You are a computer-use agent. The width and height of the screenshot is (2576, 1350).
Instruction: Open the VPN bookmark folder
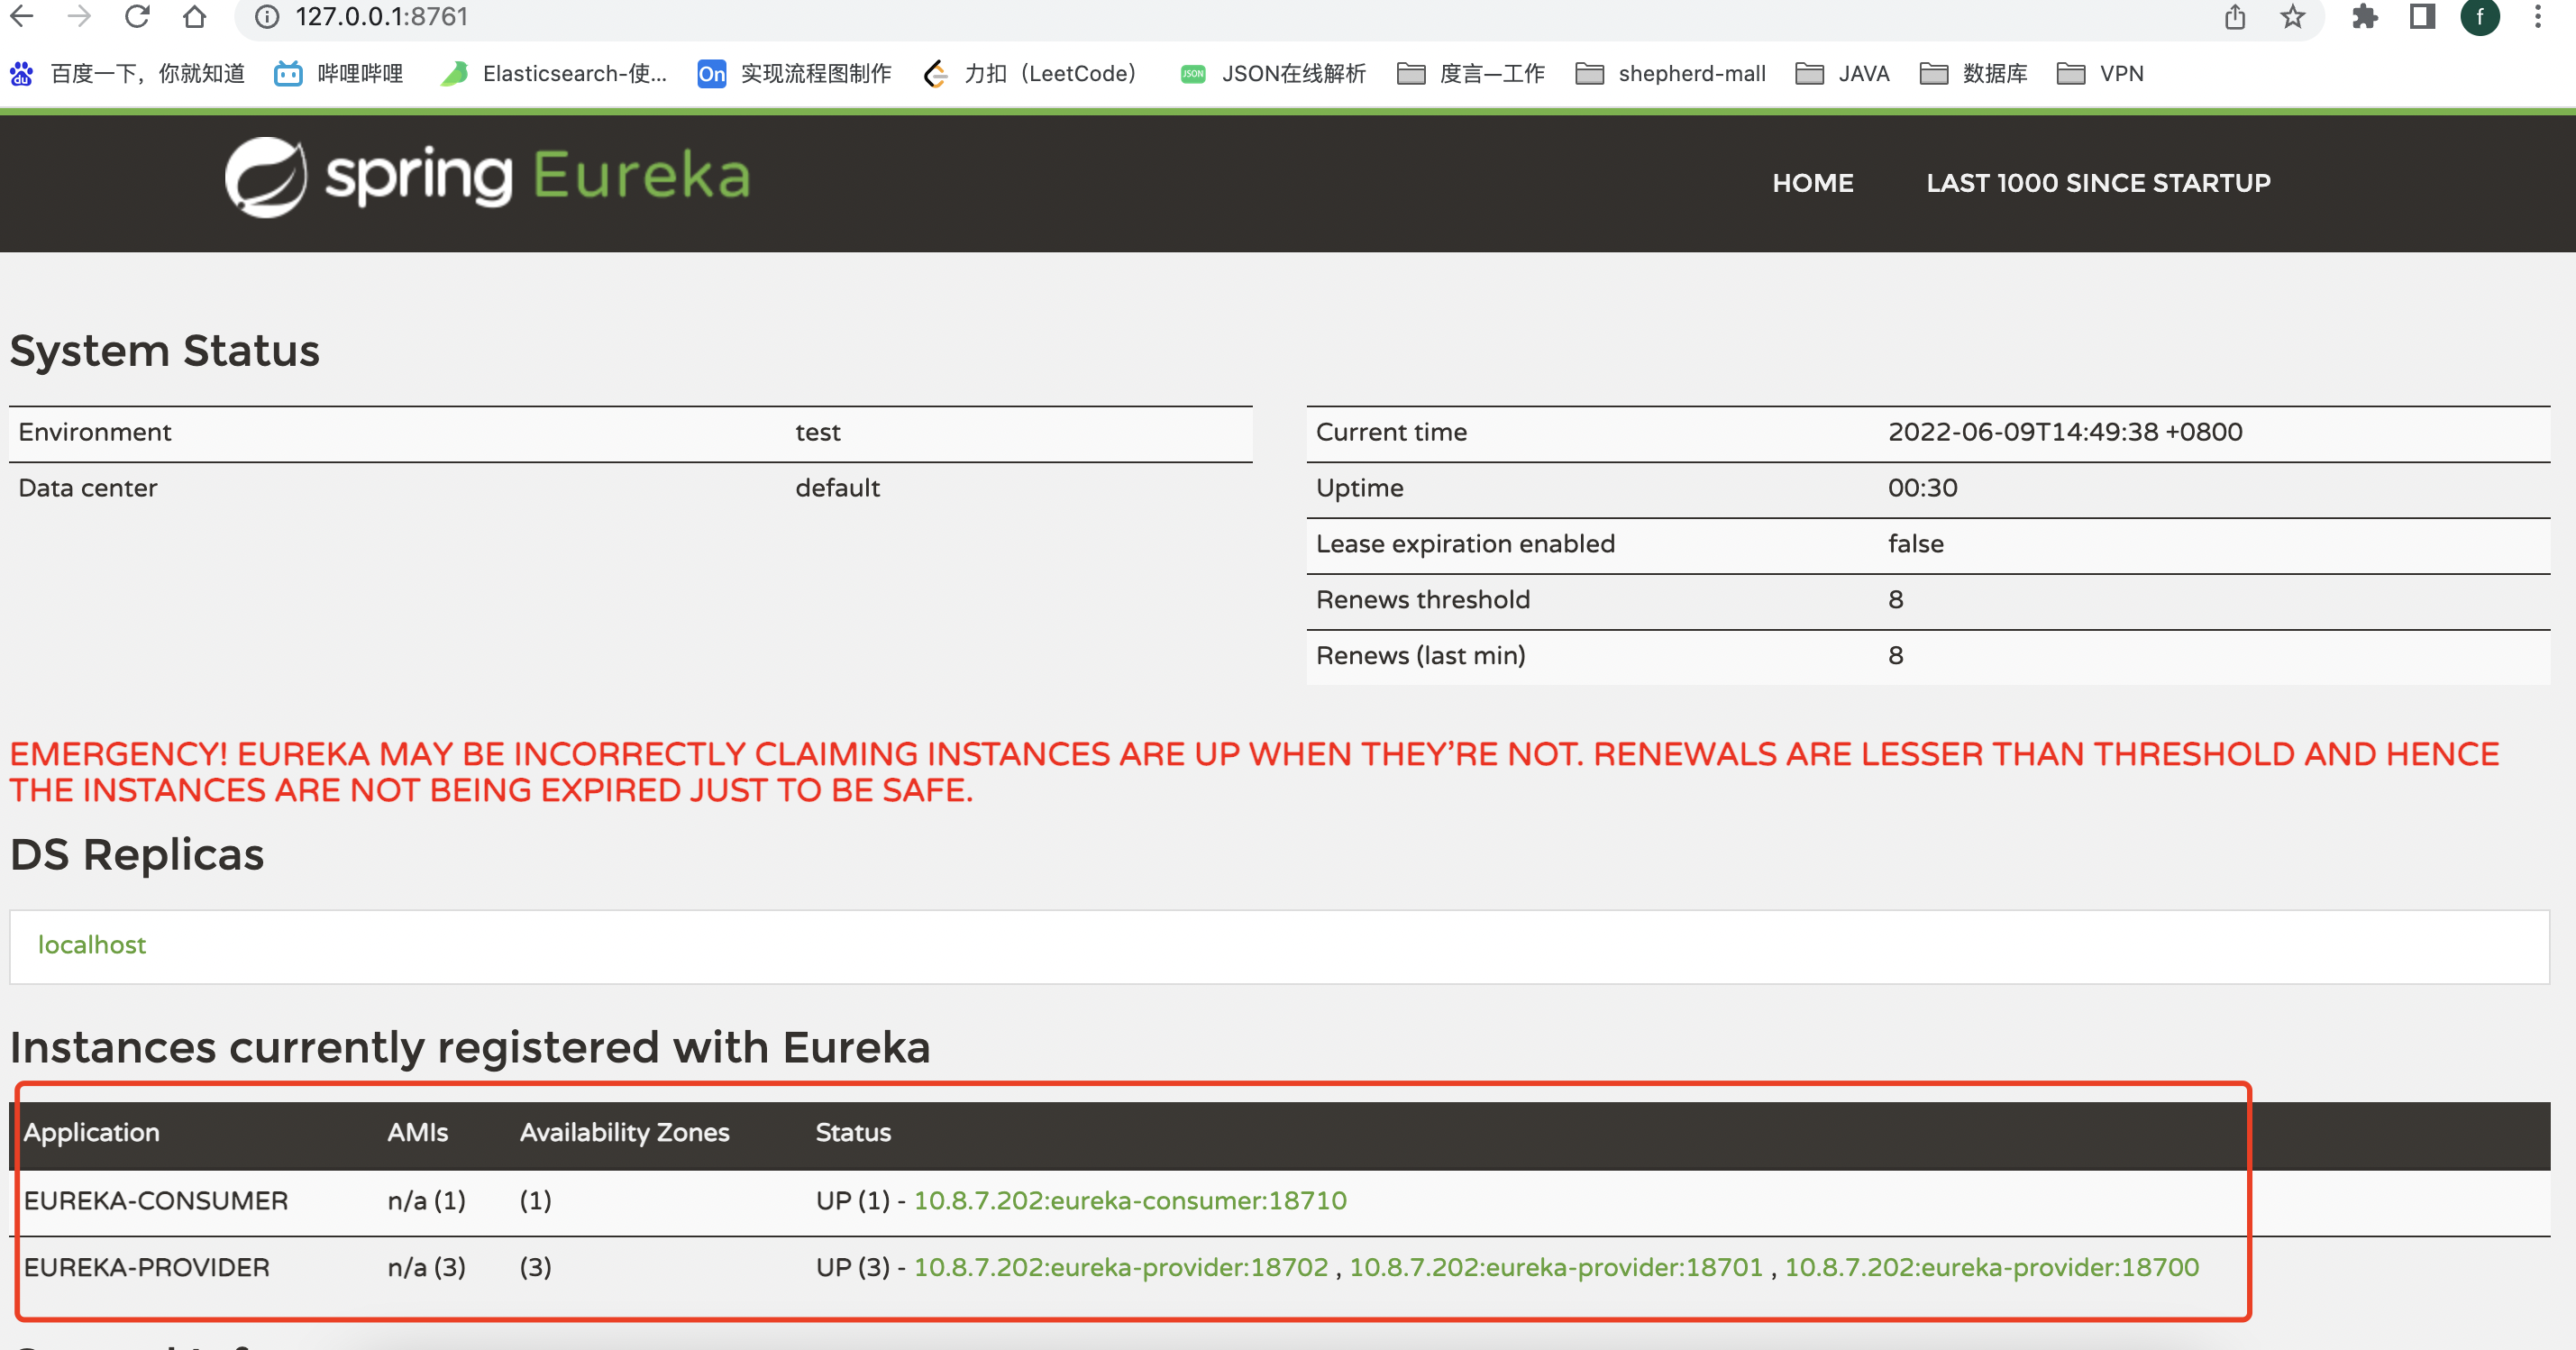[2100, 74]
